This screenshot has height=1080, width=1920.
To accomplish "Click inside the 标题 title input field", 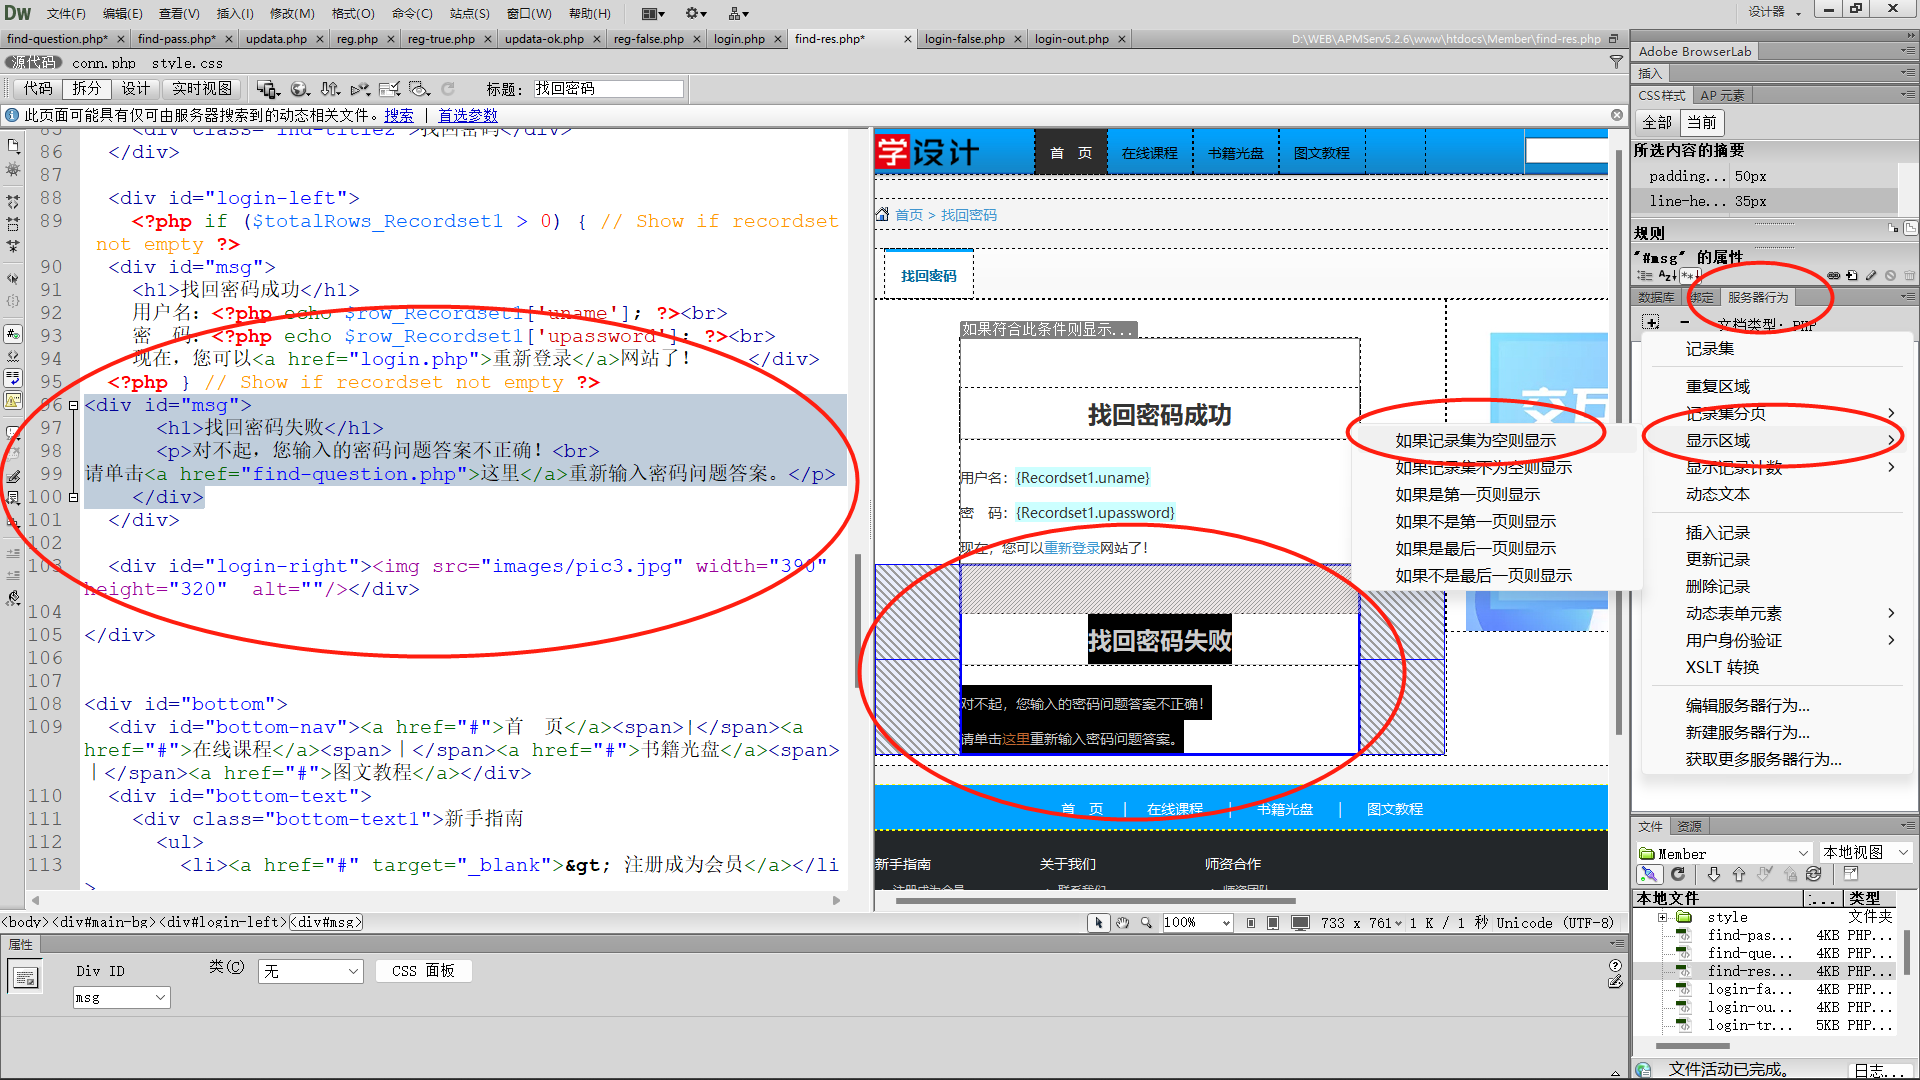I will coord(606,88).
